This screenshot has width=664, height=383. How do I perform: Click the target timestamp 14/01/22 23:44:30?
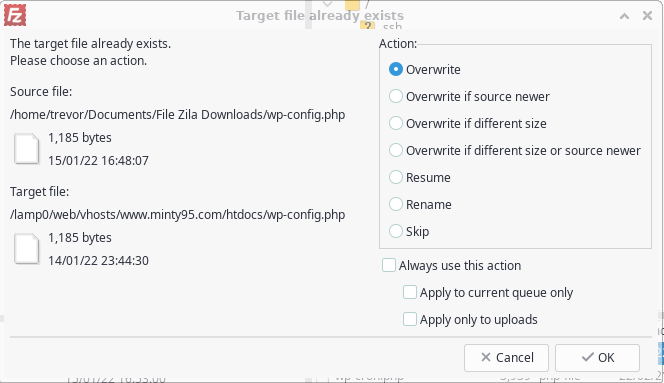pyautogui.click(x=98, y=261)
